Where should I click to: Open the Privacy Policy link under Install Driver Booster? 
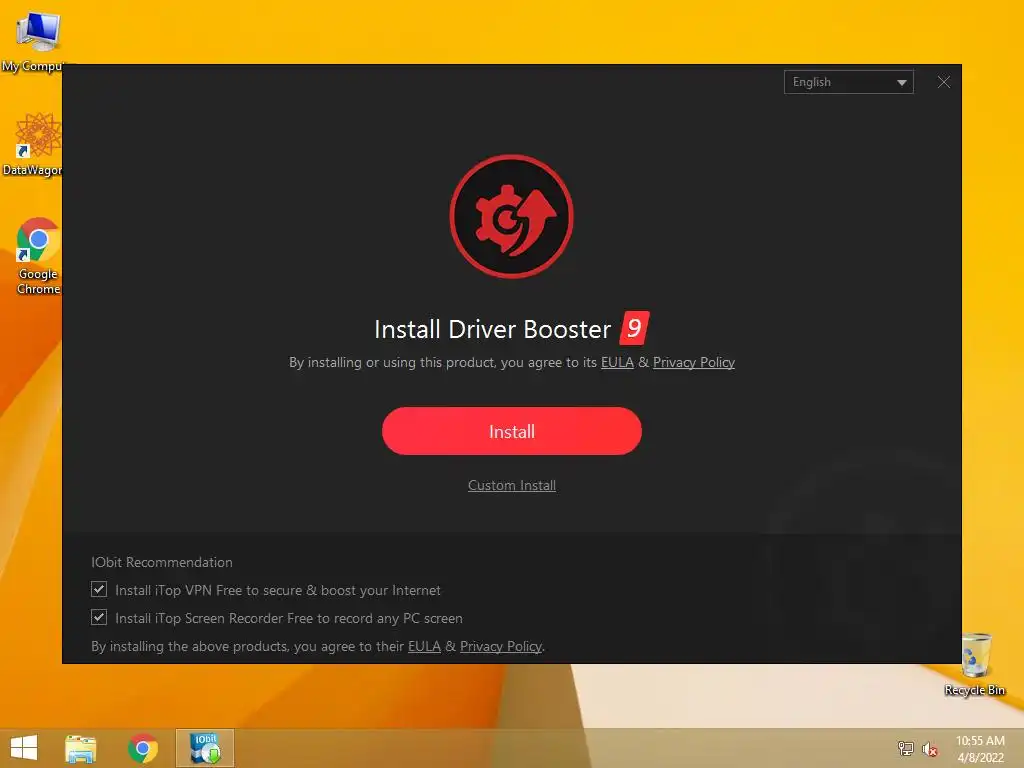coord(694,362)
